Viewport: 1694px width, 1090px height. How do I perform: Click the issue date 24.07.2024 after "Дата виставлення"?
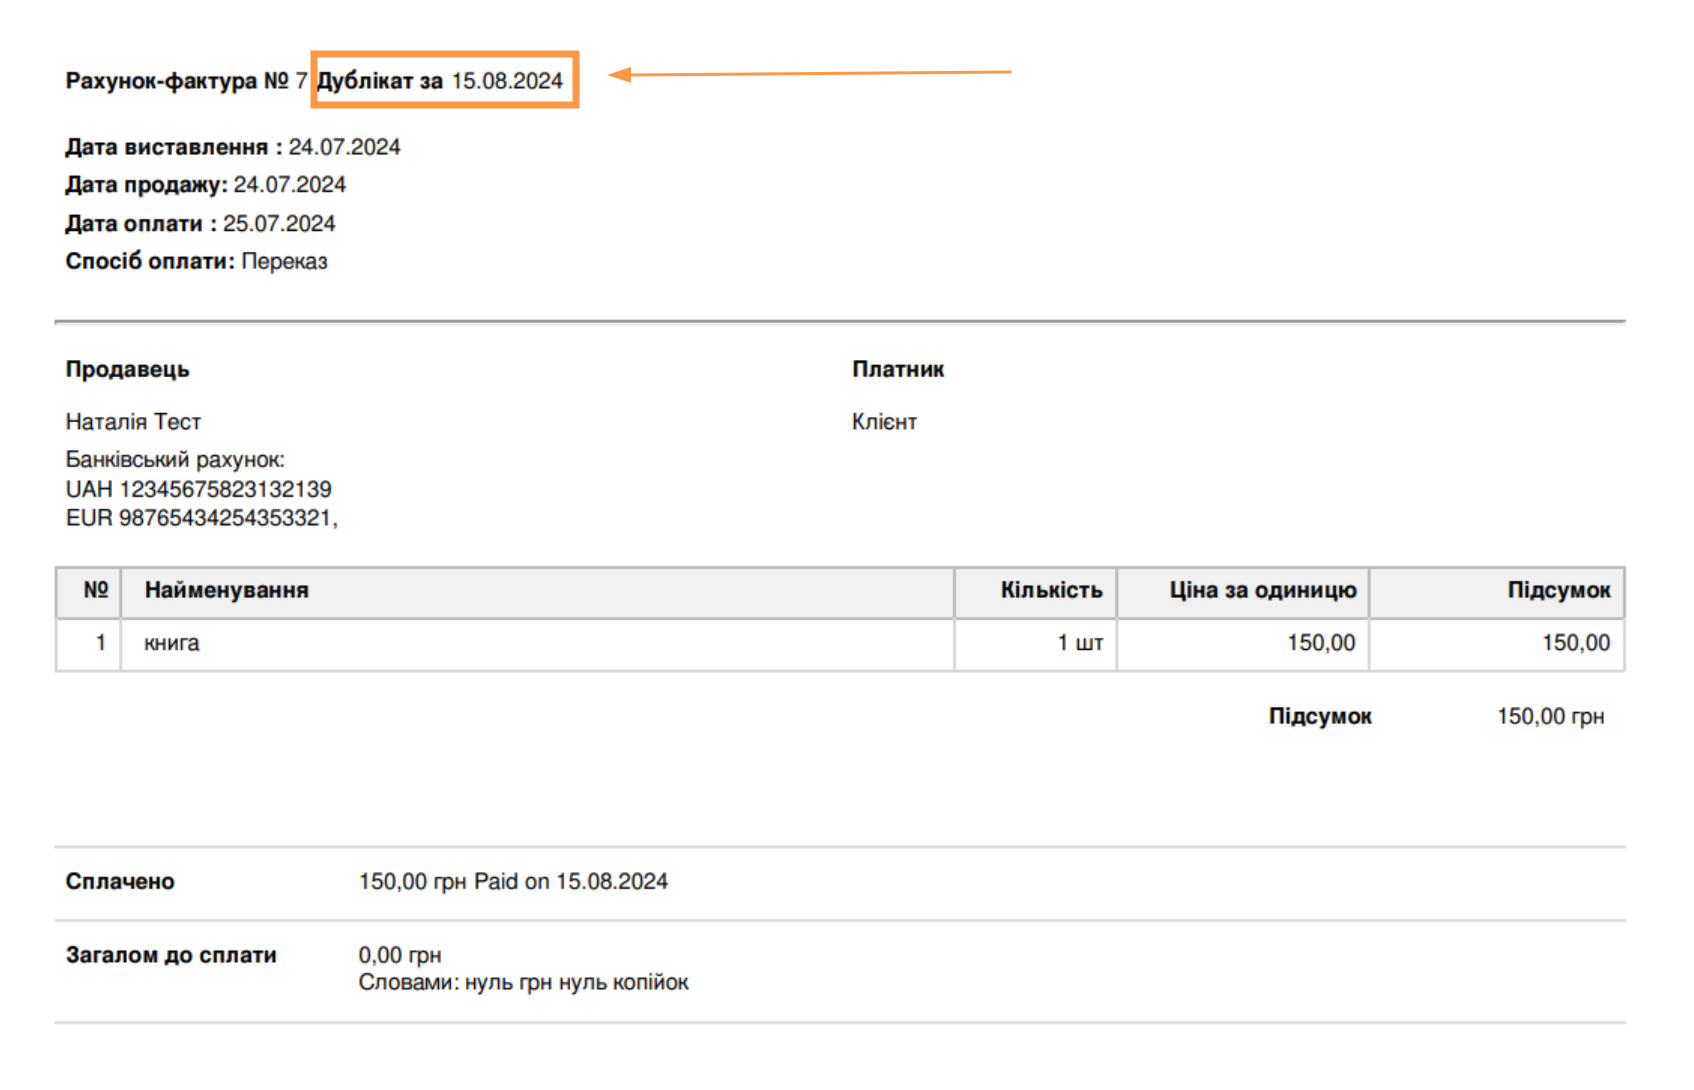coord(344,147)
